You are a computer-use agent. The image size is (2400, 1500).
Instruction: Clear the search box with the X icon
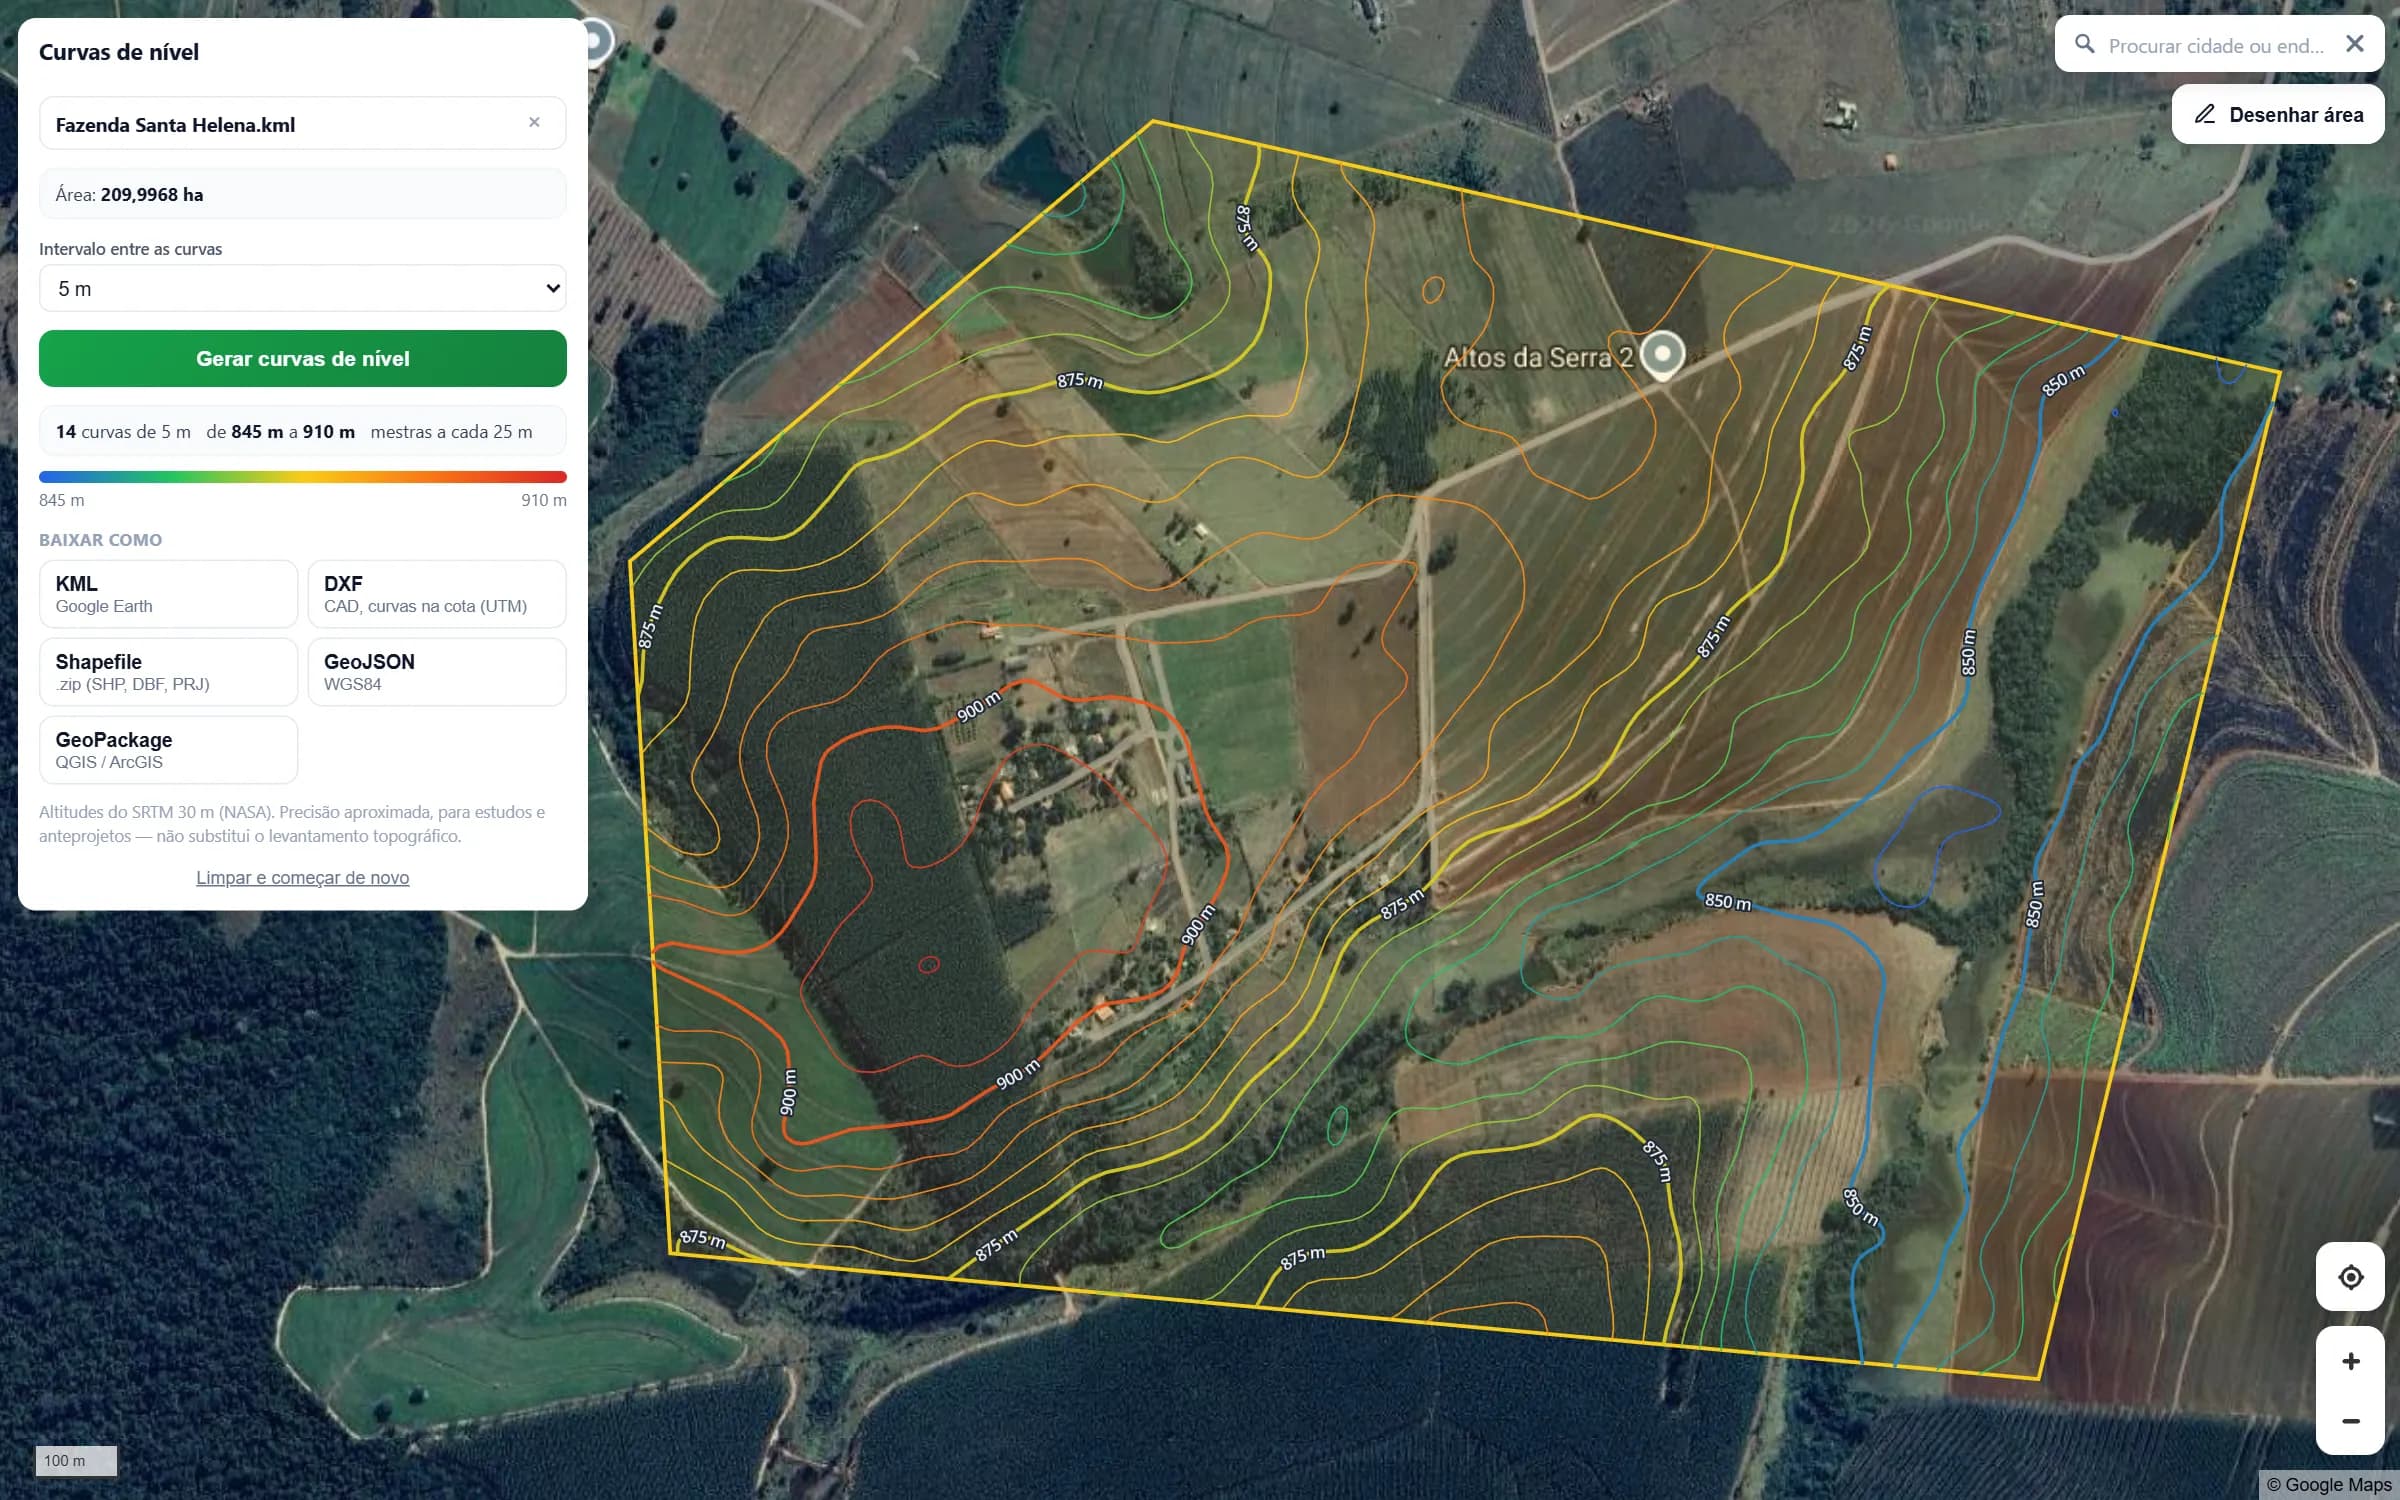[2355, 44]
